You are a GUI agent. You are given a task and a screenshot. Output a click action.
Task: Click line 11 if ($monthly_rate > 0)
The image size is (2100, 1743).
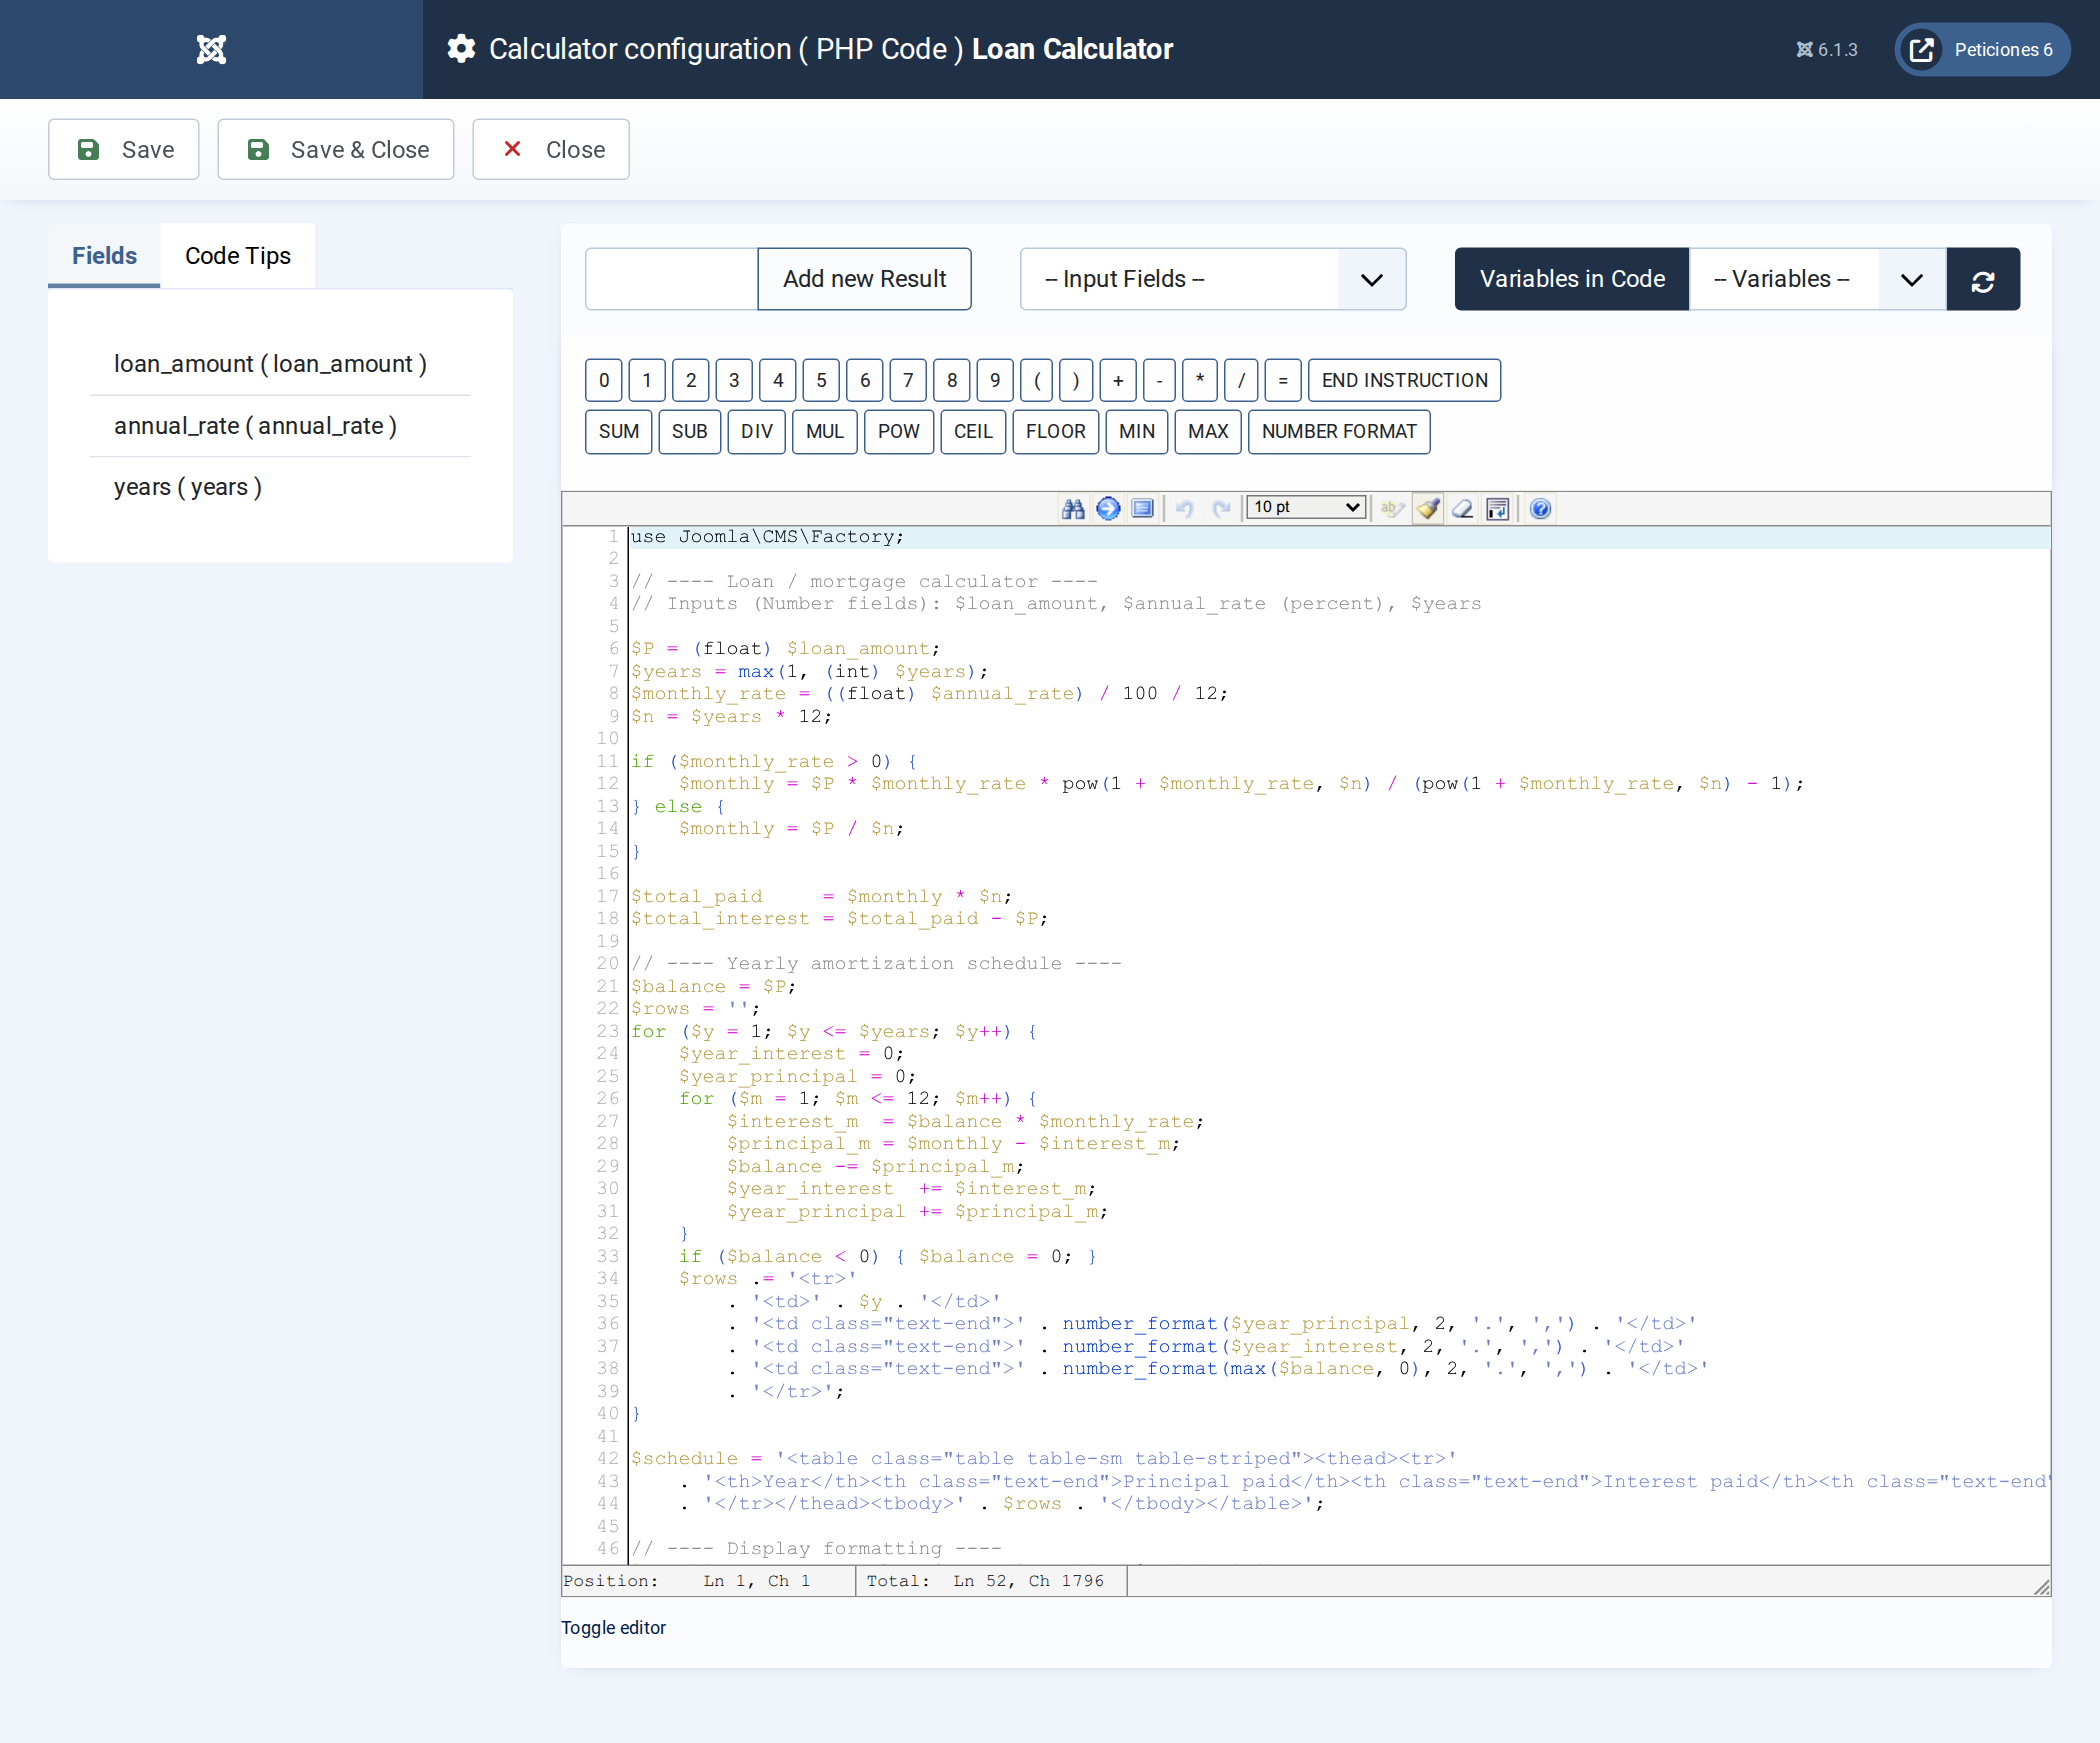point(773,762)
